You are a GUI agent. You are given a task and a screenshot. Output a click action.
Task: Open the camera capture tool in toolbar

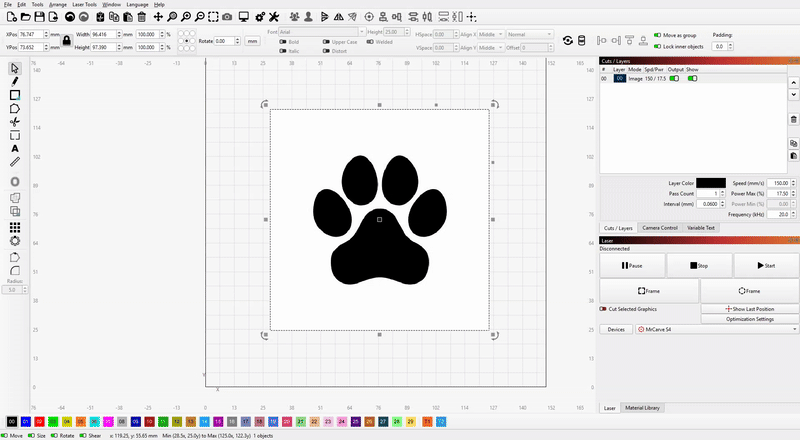[226, 18]
